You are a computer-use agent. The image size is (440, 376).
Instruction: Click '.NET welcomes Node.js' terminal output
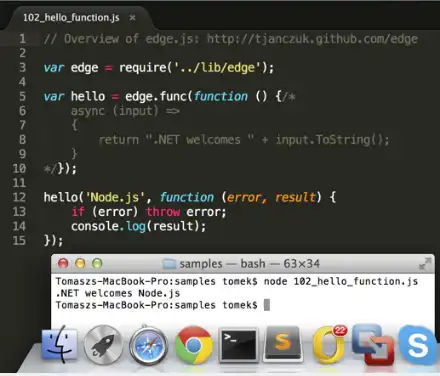click(118, 293)
